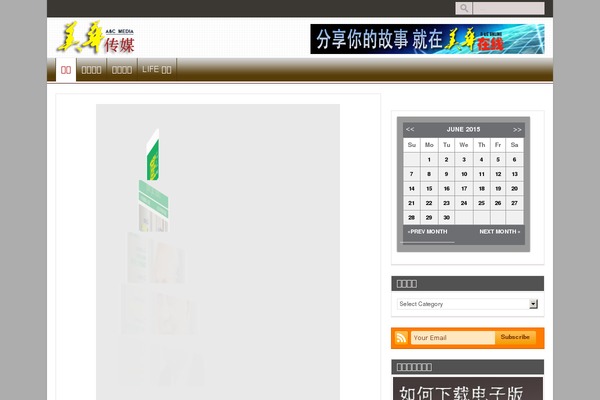Select June 8 in the calendar
Image resolution: width=600 pixels, height=400 pixels.
pos(429,174)
